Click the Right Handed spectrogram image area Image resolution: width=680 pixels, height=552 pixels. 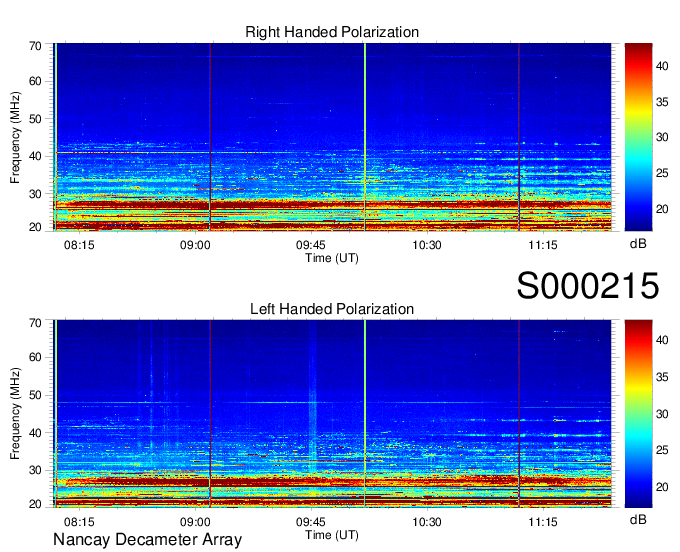pos(332,137)
